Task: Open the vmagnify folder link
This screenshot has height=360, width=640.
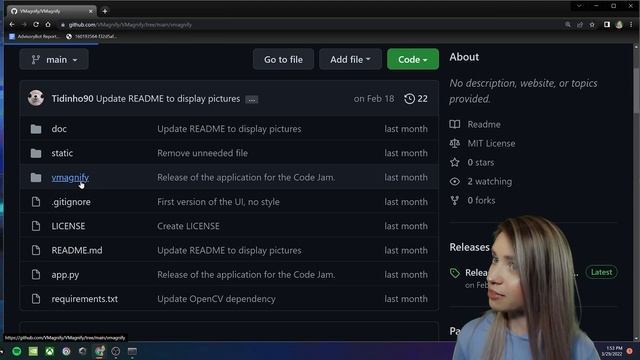Action: pos(70,178)
